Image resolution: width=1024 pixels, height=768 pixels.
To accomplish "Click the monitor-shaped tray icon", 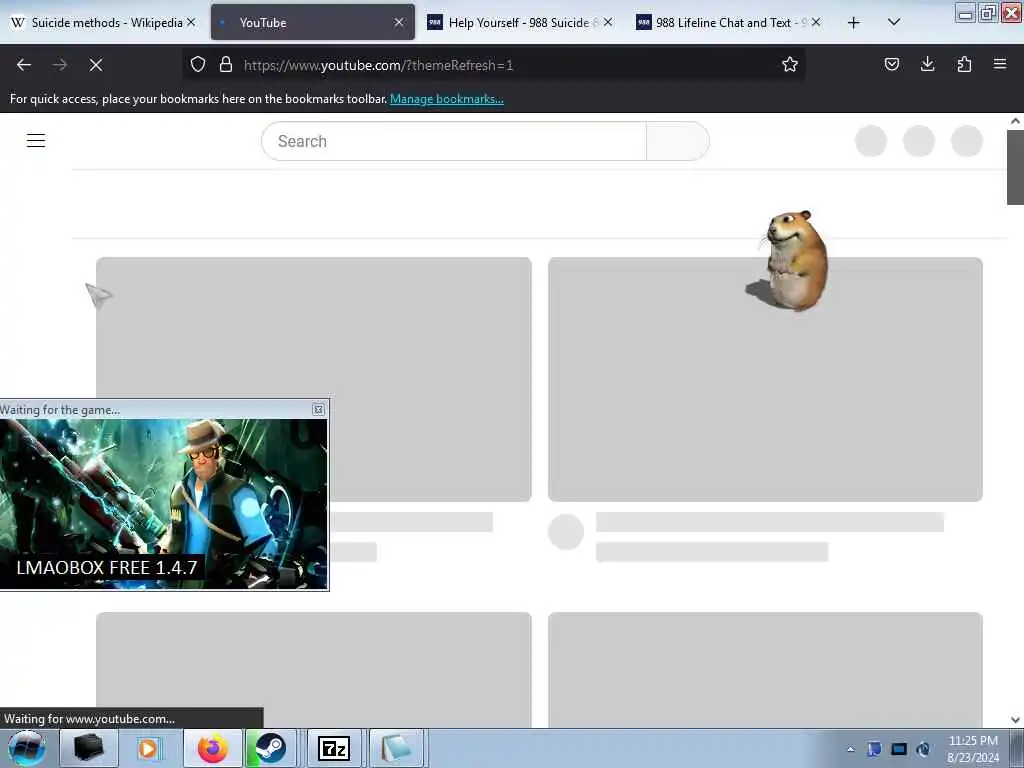I will pos(899,749).
